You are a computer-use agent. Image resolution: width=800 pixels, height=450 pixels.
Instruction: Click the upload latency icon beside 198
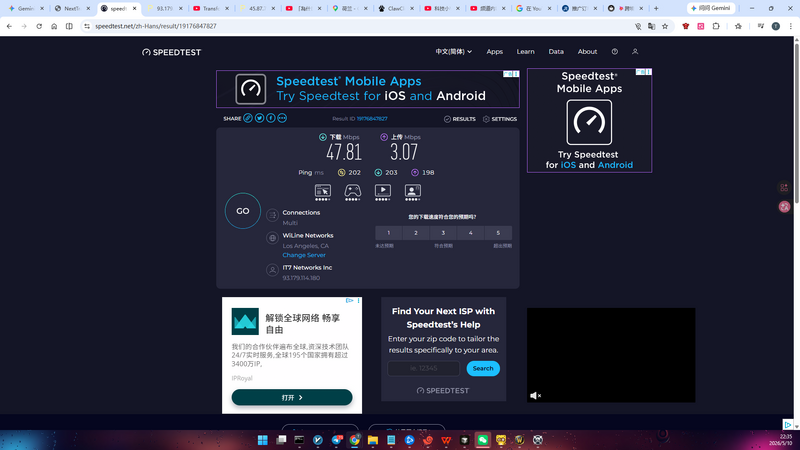pyautogui.click(x=415, y=172)
